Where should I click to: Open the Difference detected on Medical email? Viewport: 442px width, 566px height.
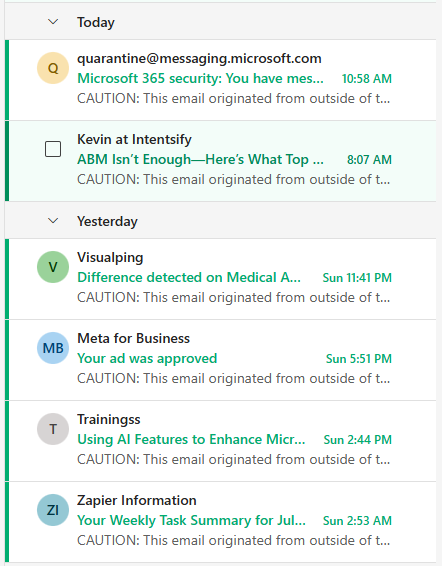pyautogui.click(x=189, y=277)
